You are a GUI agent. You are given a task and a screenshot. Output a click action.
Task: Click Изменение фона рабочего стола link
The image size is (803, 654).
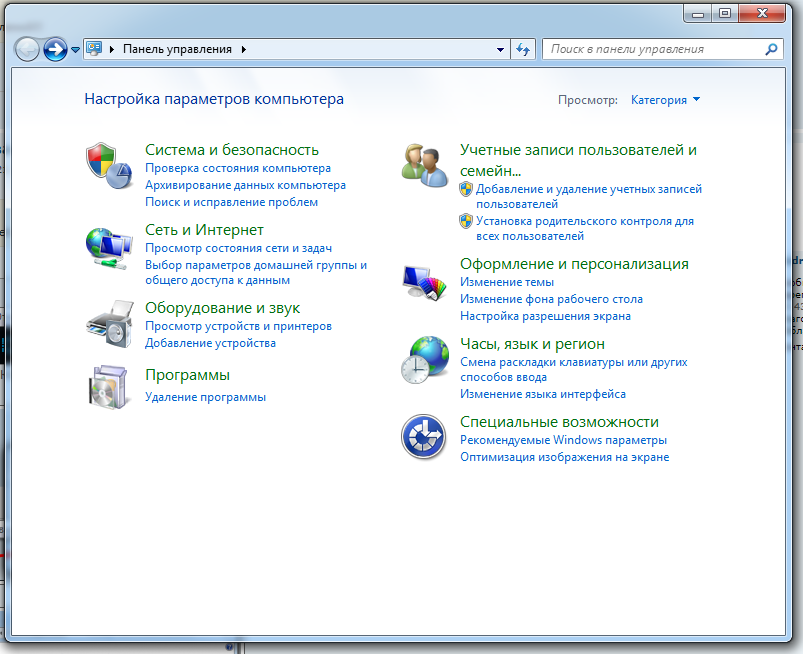pos(551,299)
